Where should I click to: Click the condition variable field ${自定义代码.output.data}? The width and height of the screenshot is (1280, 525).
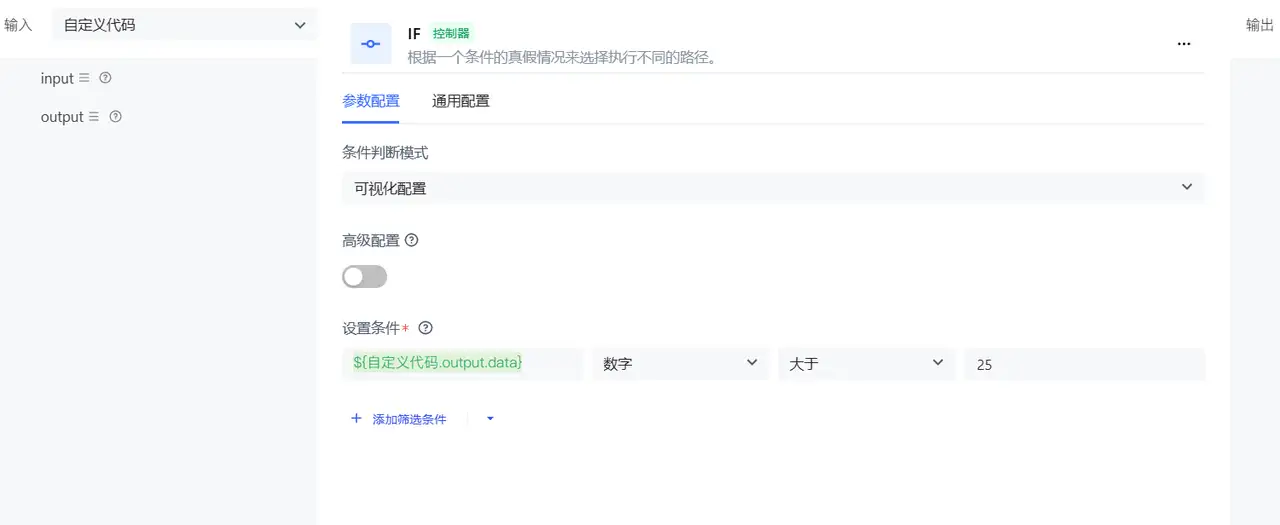click(462, 364)
